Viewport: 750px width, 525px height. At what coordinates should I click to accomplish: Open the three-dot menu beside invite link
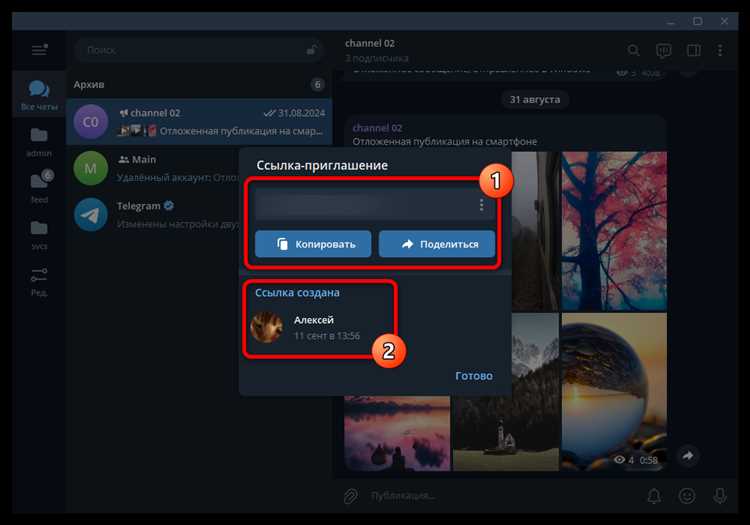point(481,205)
